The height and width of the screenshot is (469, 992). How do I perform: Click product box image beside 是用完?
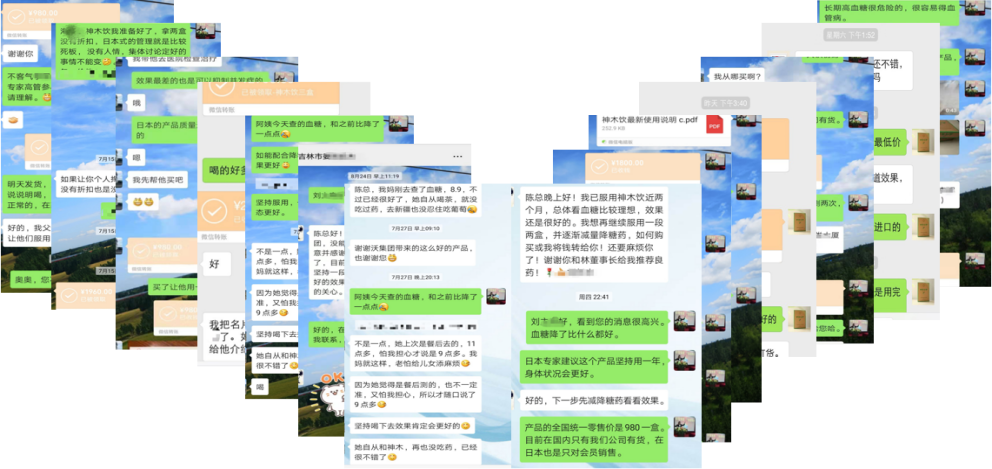point(923,291)
